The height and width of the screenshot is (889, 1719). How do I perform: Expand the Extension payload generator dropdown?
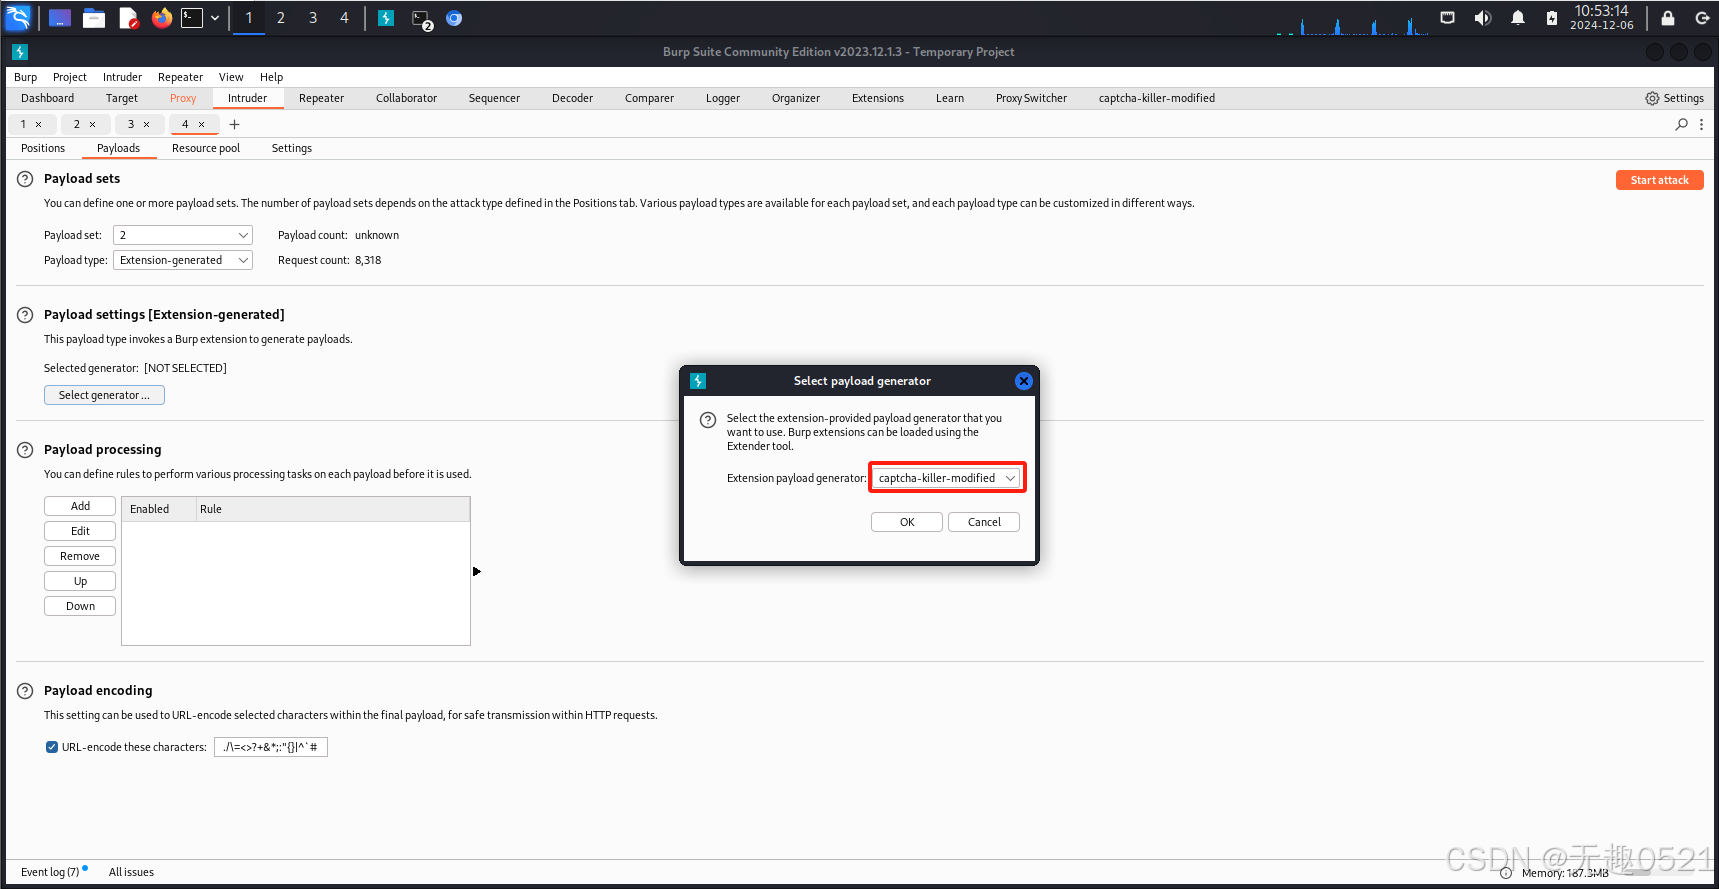tap(947, 478)
